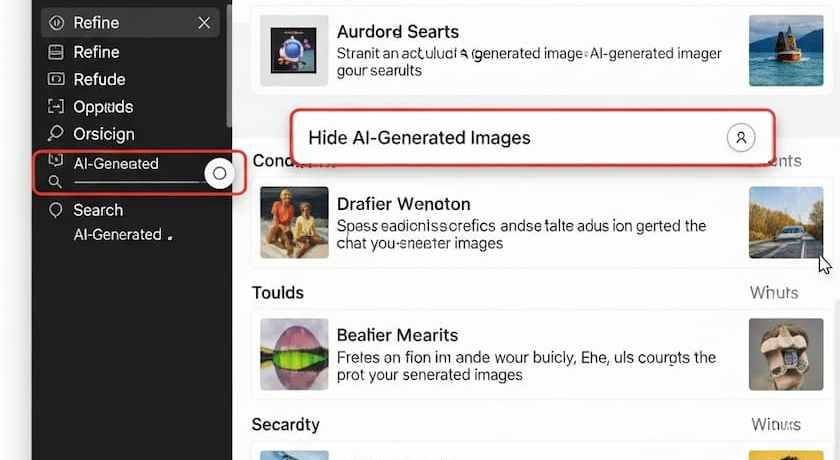
Task: Toggle the AI-Generated circular switch knob
Action: (219, 174)
